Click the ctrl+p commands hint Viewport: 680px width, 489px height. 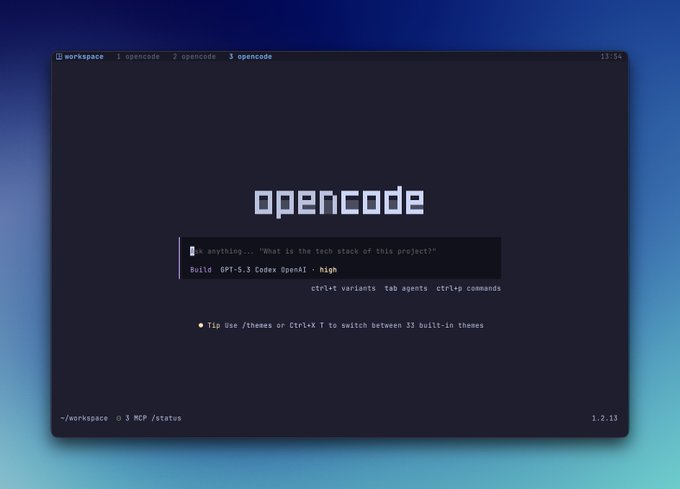click(x=468, y=288)
